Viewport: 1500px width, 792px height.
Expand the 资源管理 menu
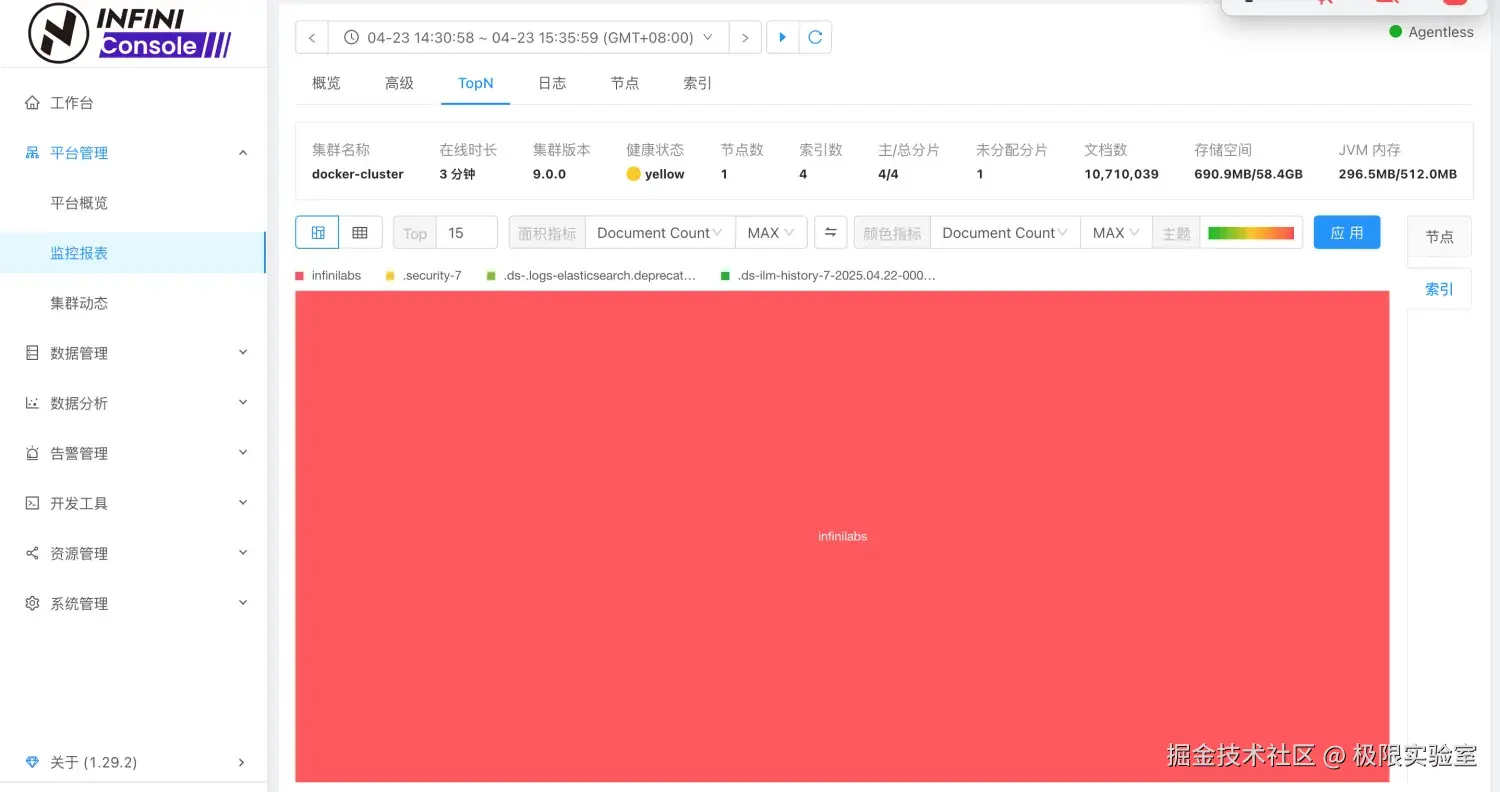(242, 553)
